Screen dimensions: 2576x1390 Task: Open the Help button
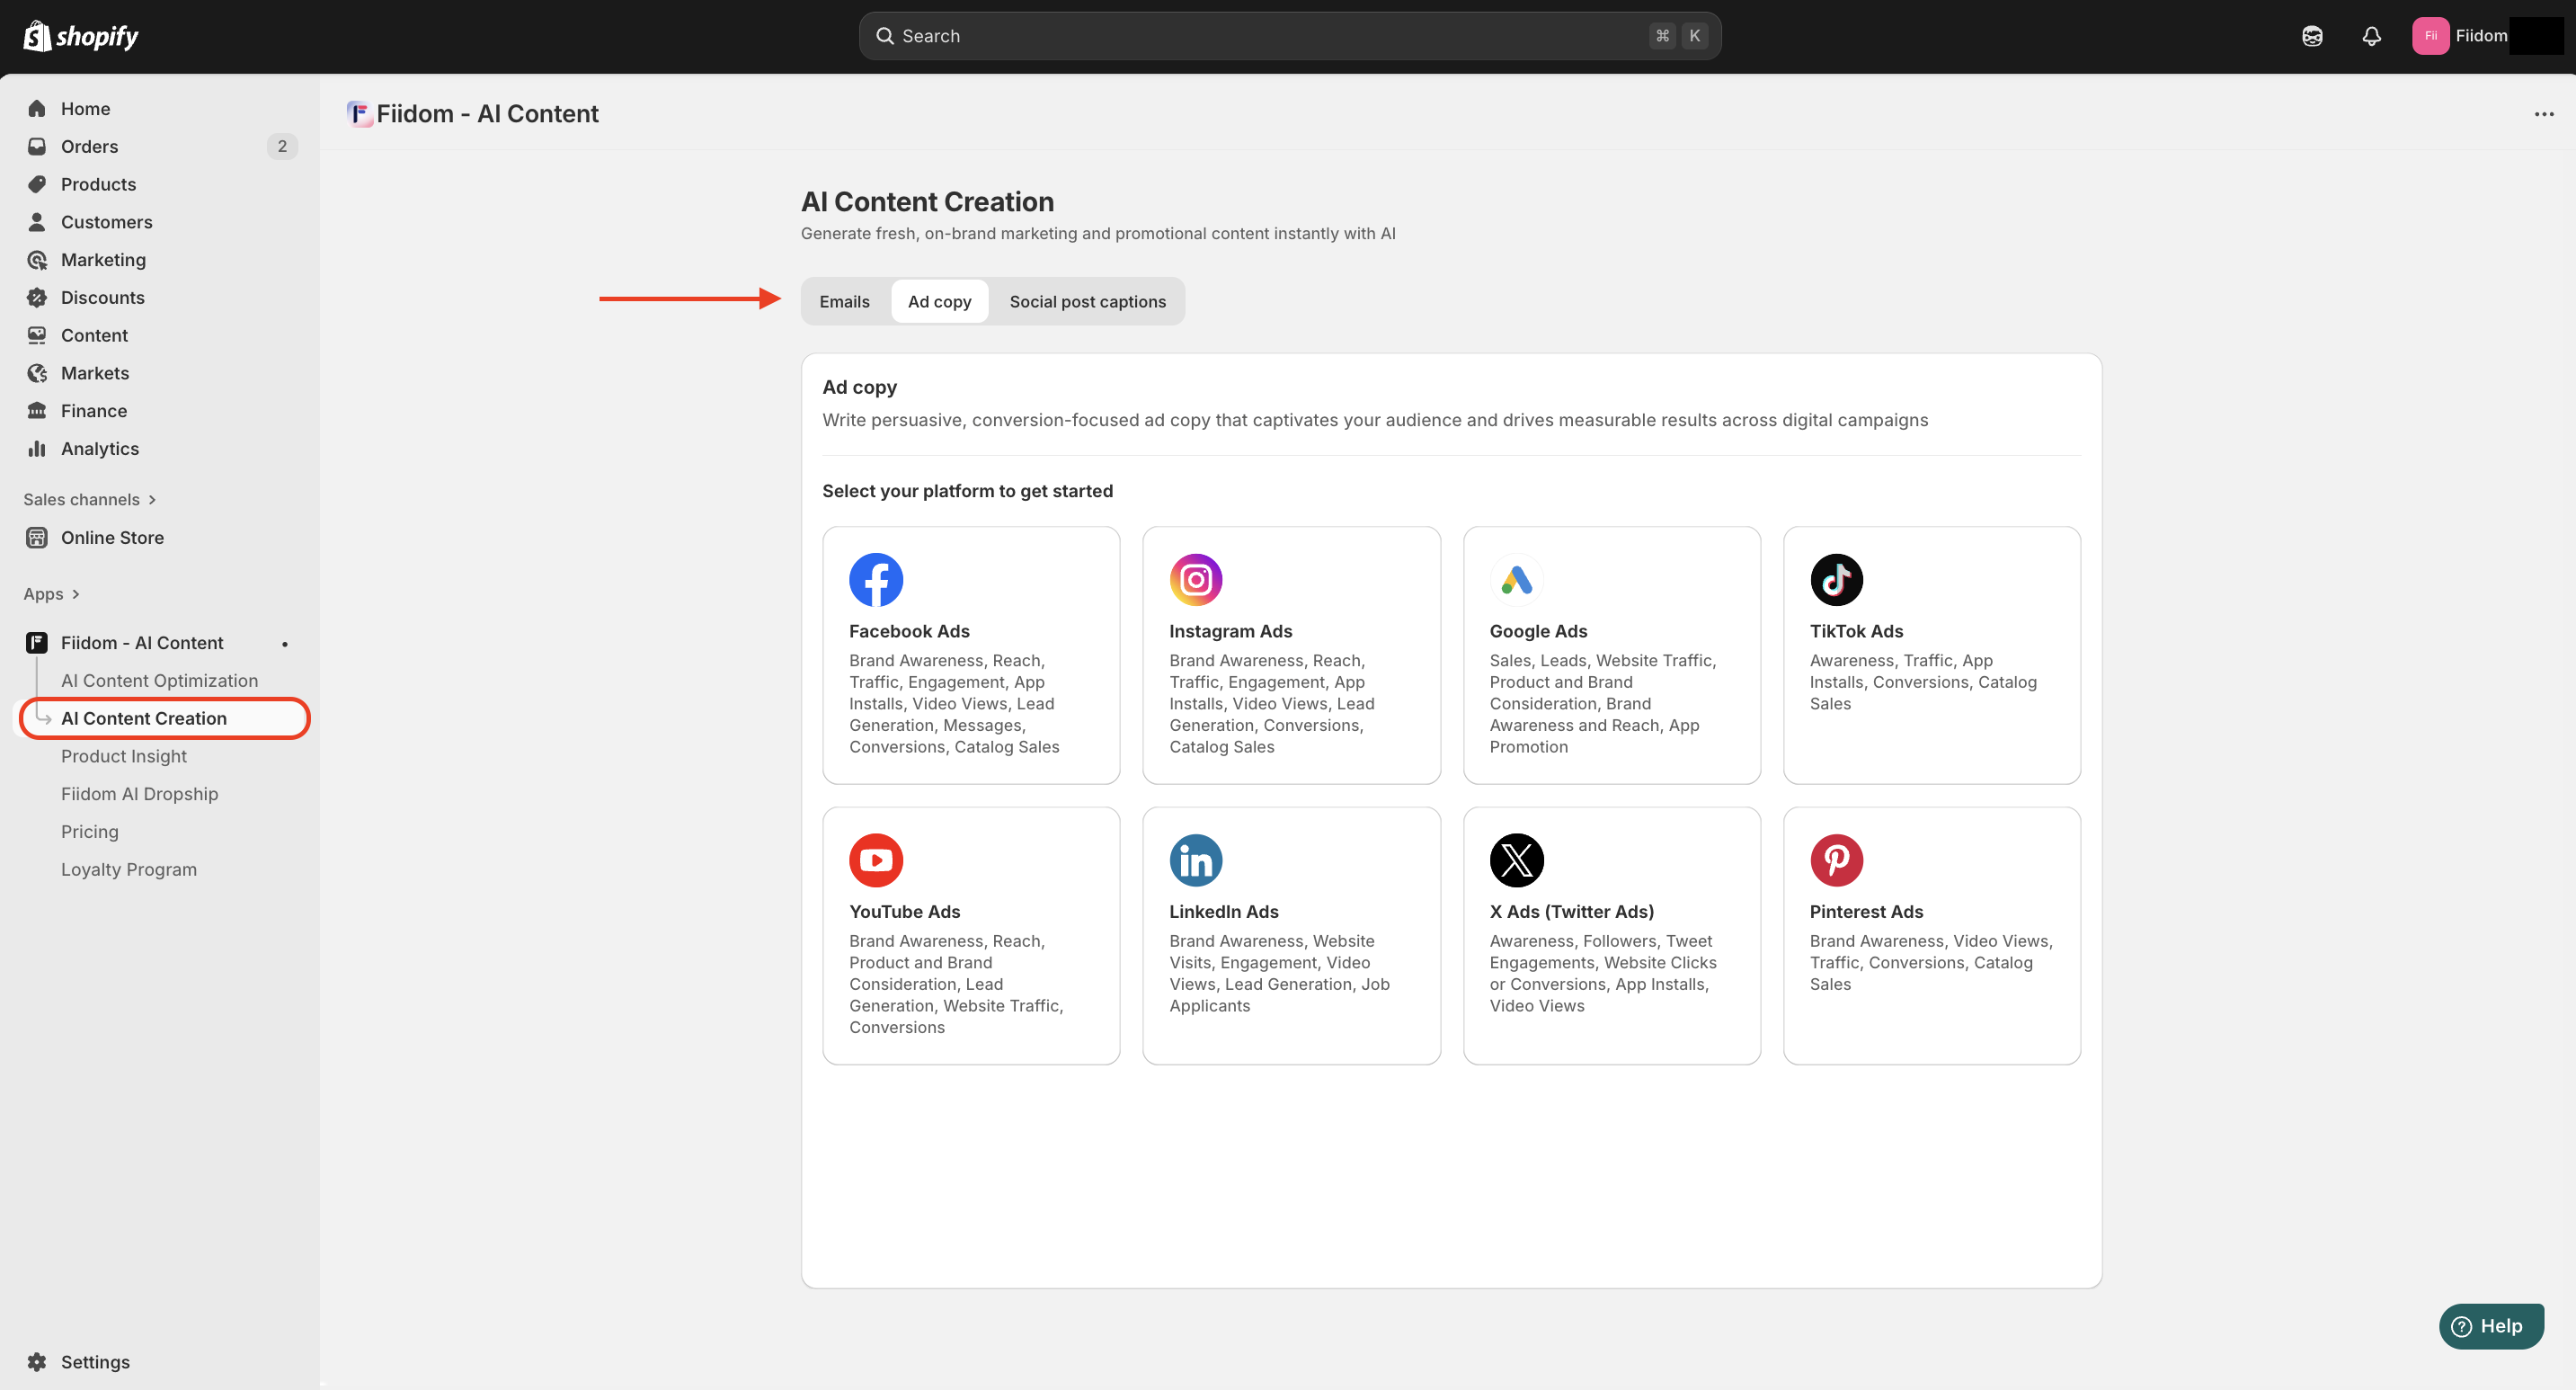point(2490,1326)
